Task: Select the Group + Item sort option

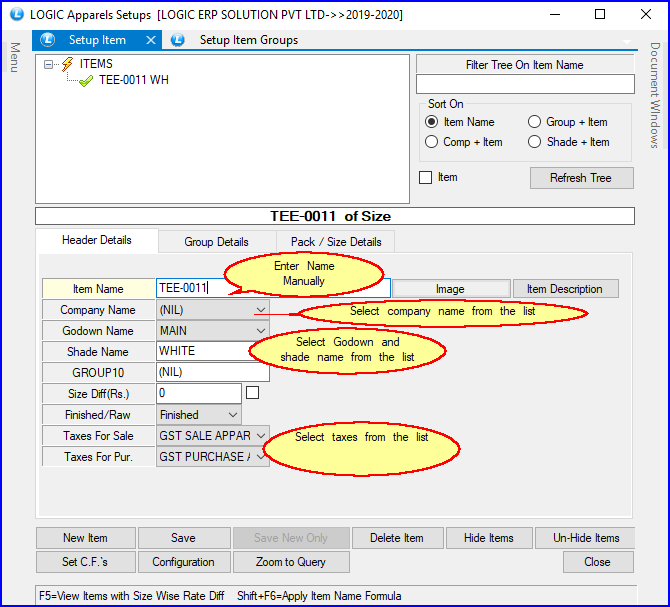Action: point(534,122)
